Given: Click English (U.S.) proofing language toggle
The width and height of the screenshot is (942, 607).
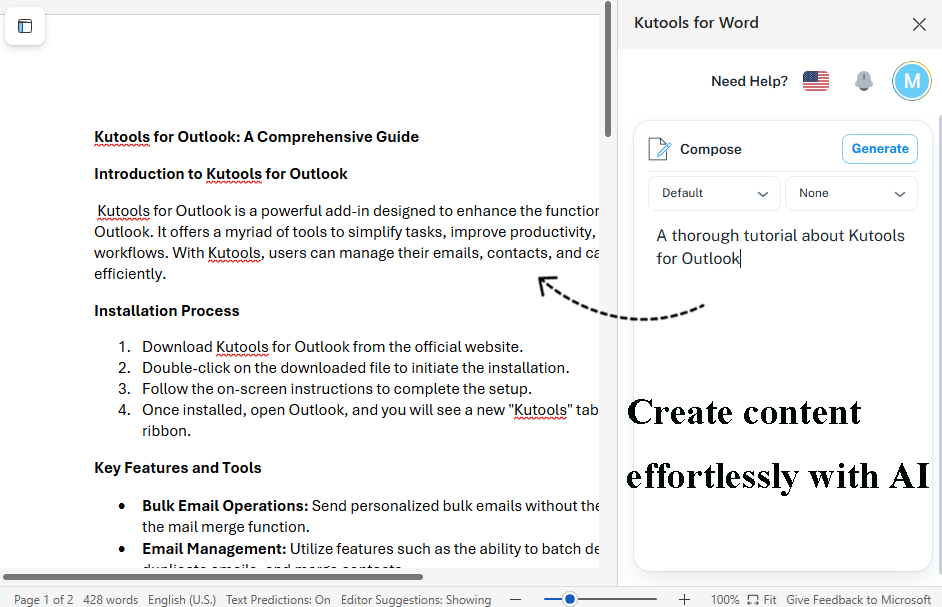Looking at the screenshot, I should 182,599.
